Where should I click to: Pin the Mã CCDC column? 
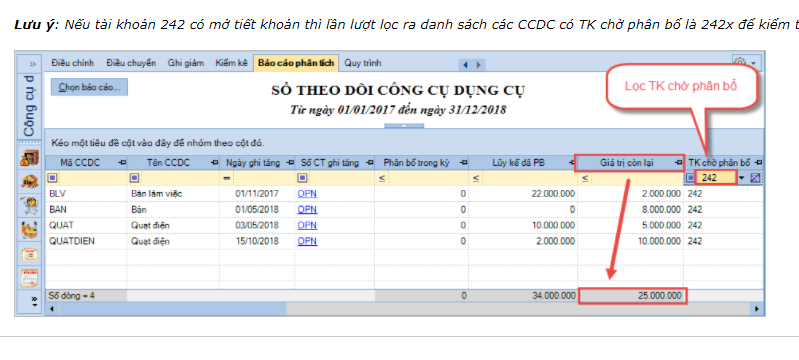(x=122, y=163)
